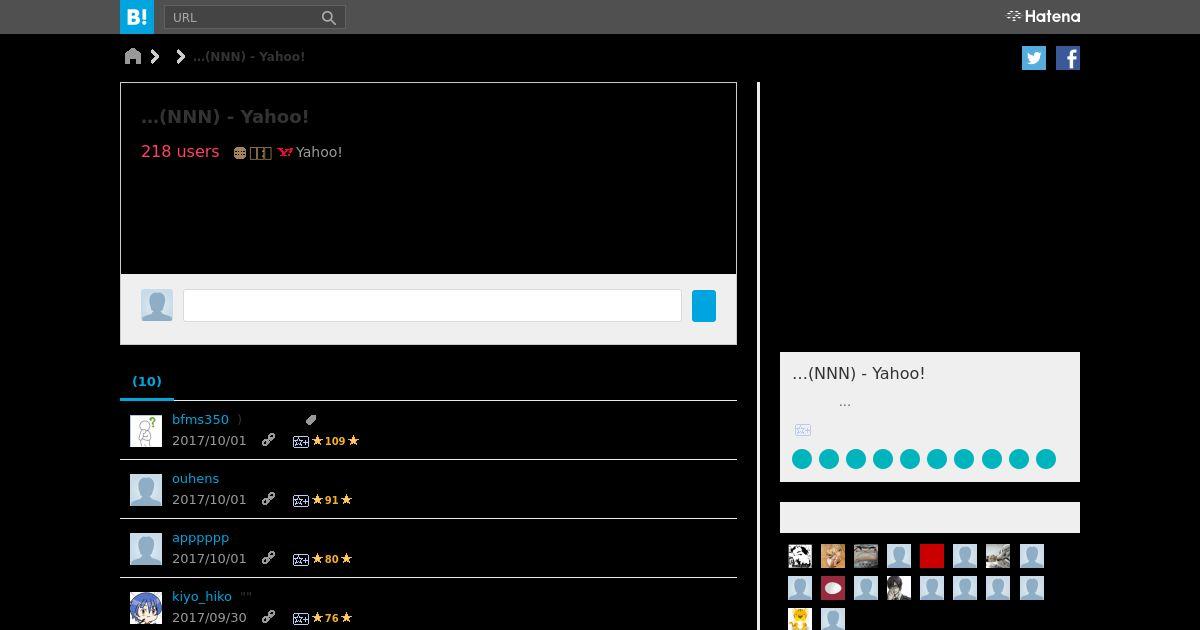The height and width of the screenshot is (630, 1200).
Task: Share the page via the Twitter icon
Action: click(1034, 58)
